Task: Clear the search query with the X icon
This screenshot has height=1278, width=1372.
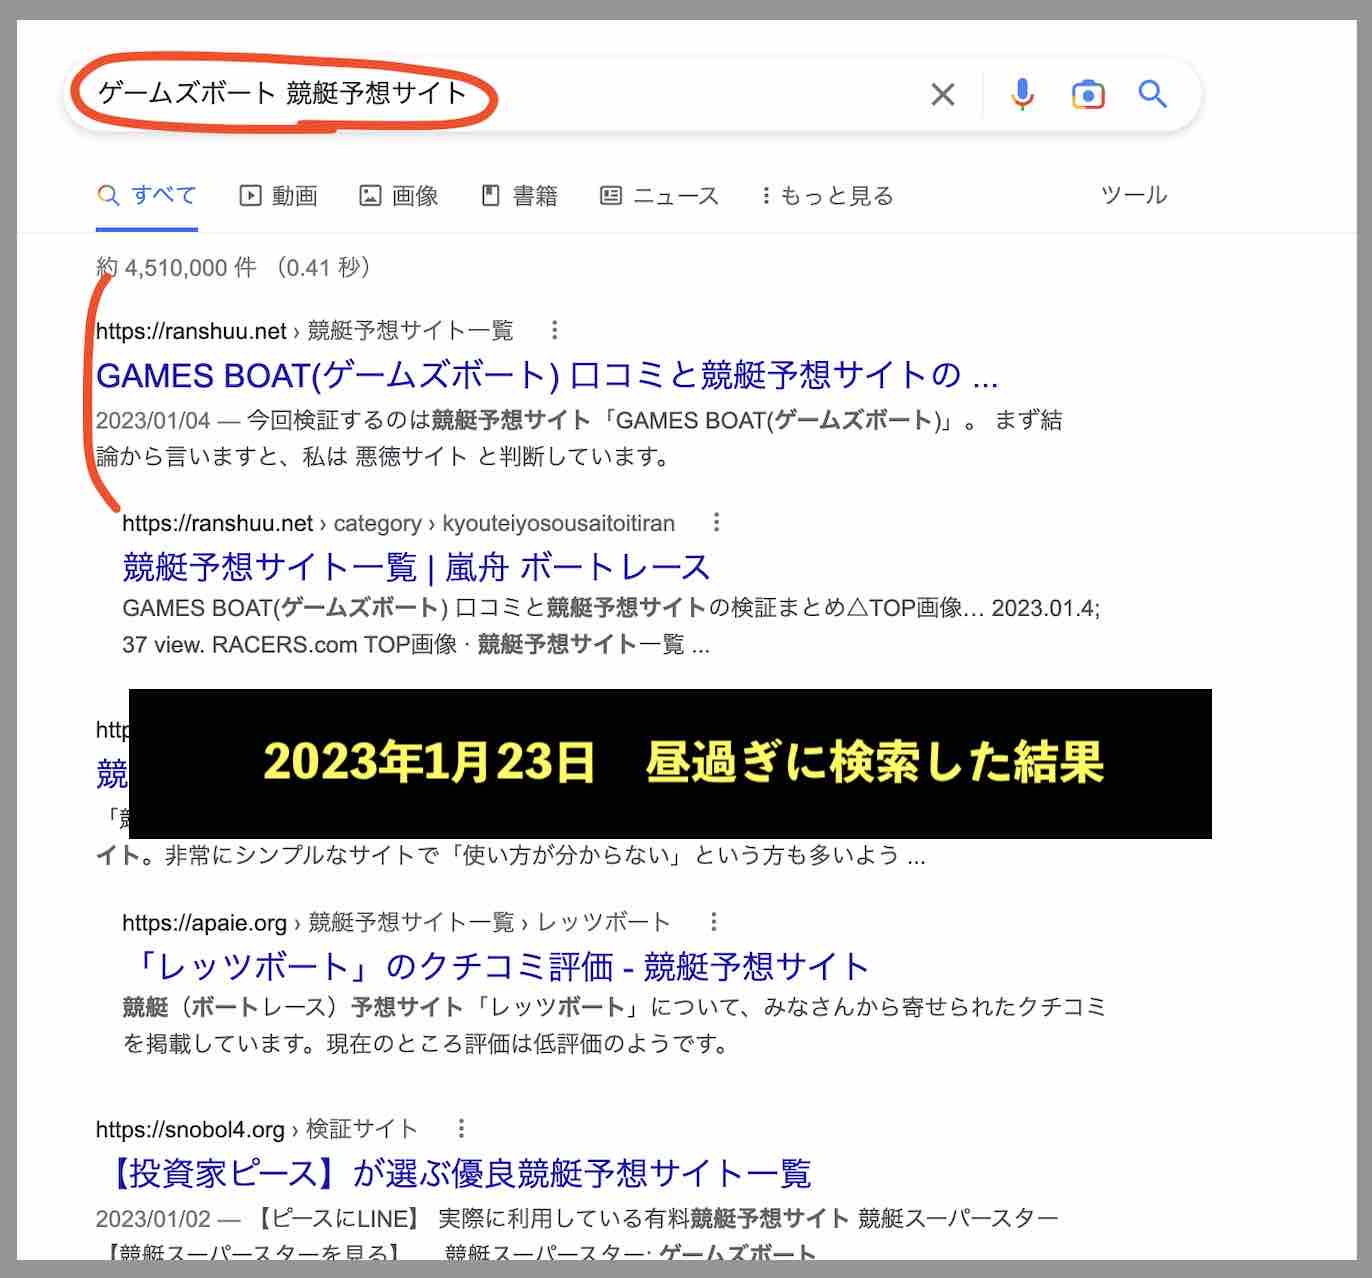Action: tap(941, 94)
